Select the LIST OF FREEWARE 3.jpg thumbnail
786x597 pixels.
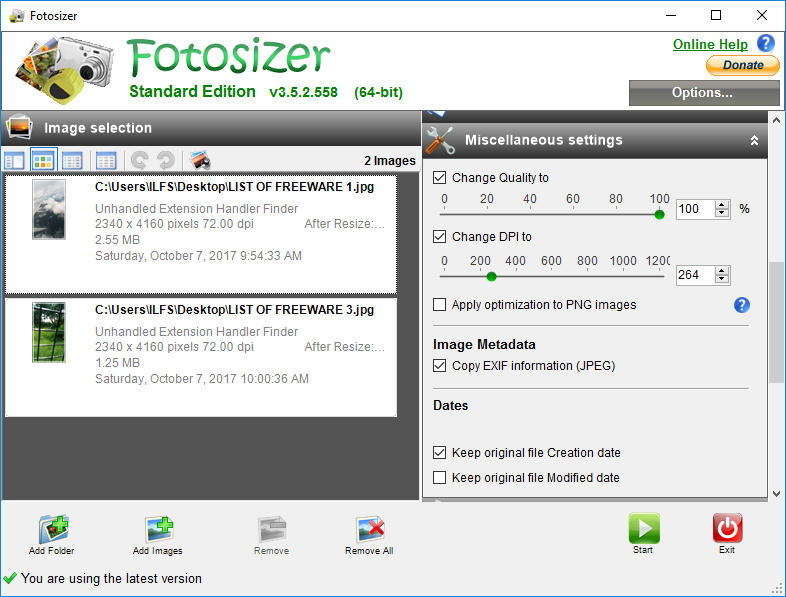coord(49,332)
